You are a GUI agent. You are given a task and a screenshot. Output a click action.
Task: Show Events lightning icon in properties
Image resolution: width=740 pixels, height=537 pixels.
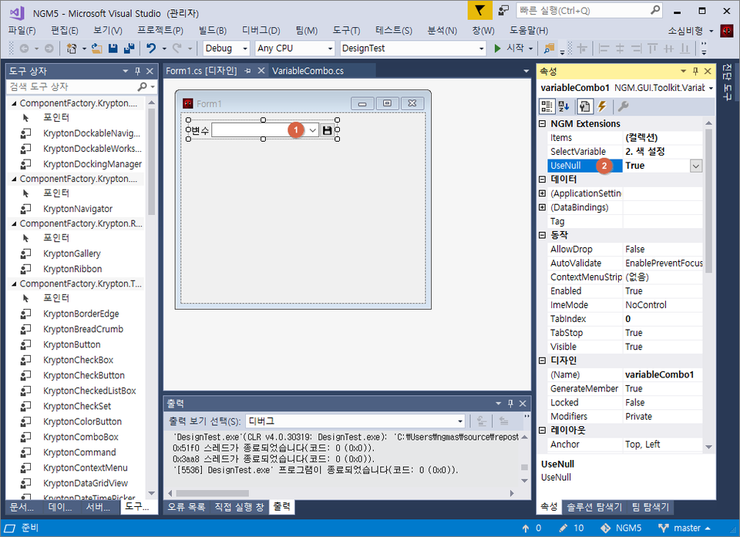click(x=602, y=107)
